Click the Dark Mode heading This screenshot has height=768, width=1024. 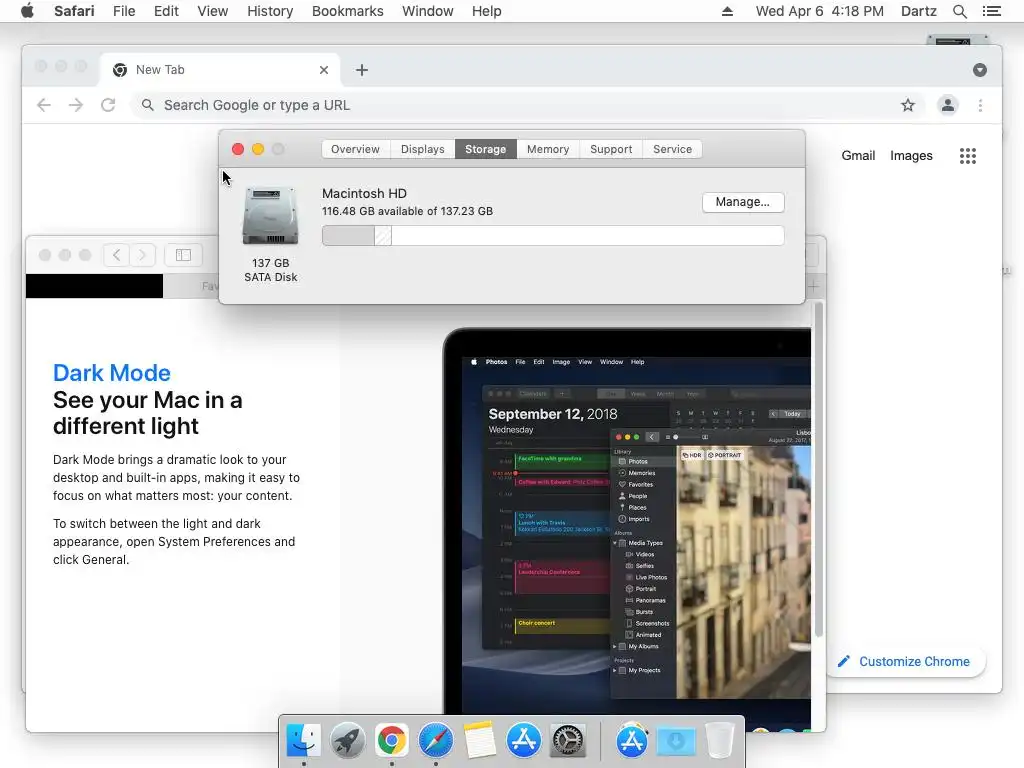click(112, 373)
